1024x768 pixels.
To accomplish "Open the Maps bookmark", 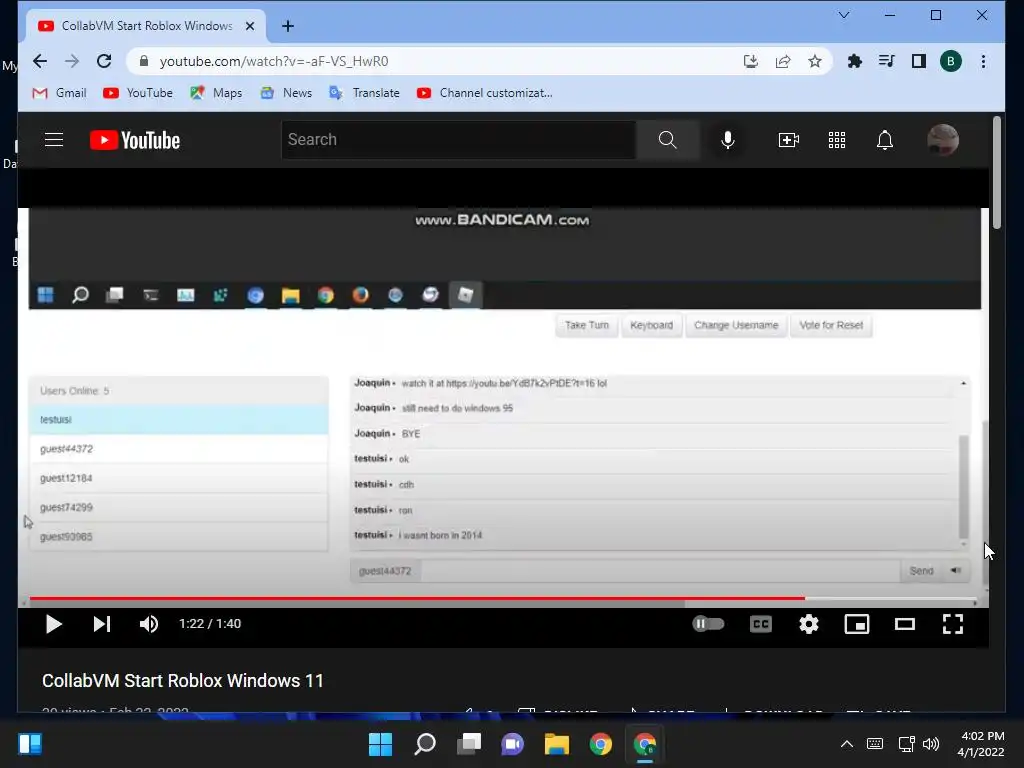I will [216, 93].
